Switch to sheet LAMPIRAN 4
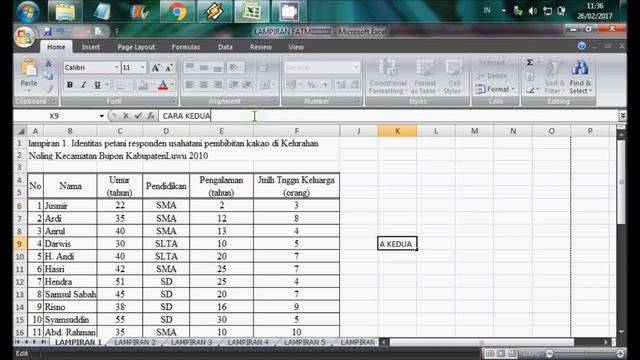This screenshot has width=640, height=360. pos(248,342)
